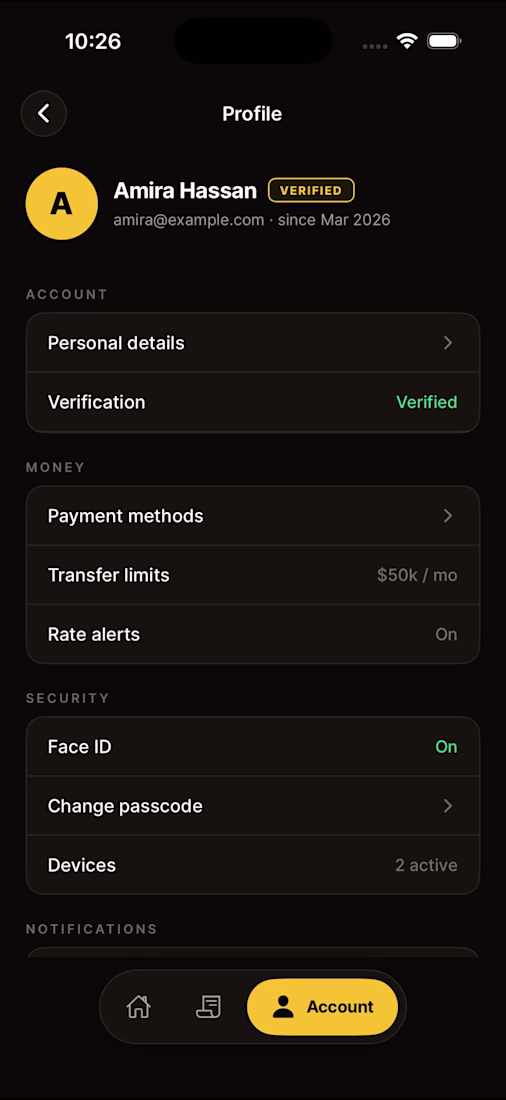Open the Home tab icon
The image size is (506, 1100).
(x=138, y=1007)
